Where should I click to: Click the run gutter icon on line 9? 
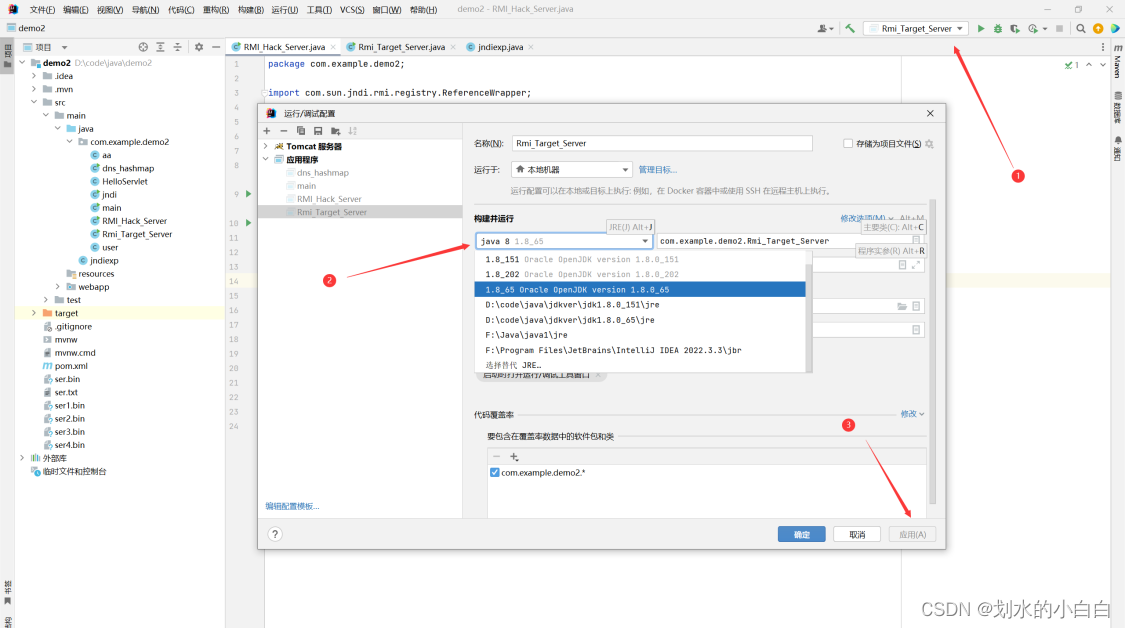coord(248,194)
